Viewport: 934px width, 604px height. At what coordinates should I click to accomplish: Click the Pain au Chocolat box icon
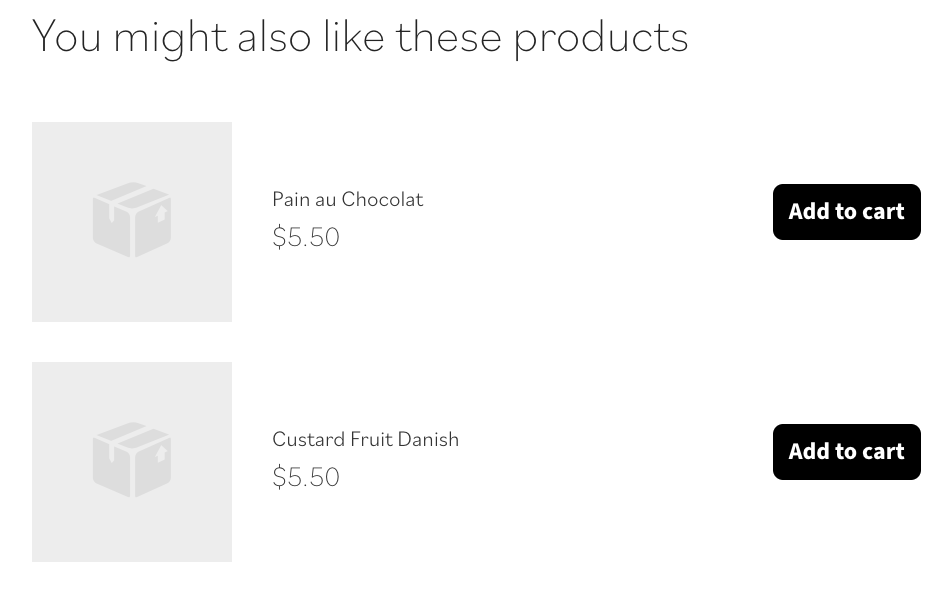pyautogui.click(x=132, y=220)
